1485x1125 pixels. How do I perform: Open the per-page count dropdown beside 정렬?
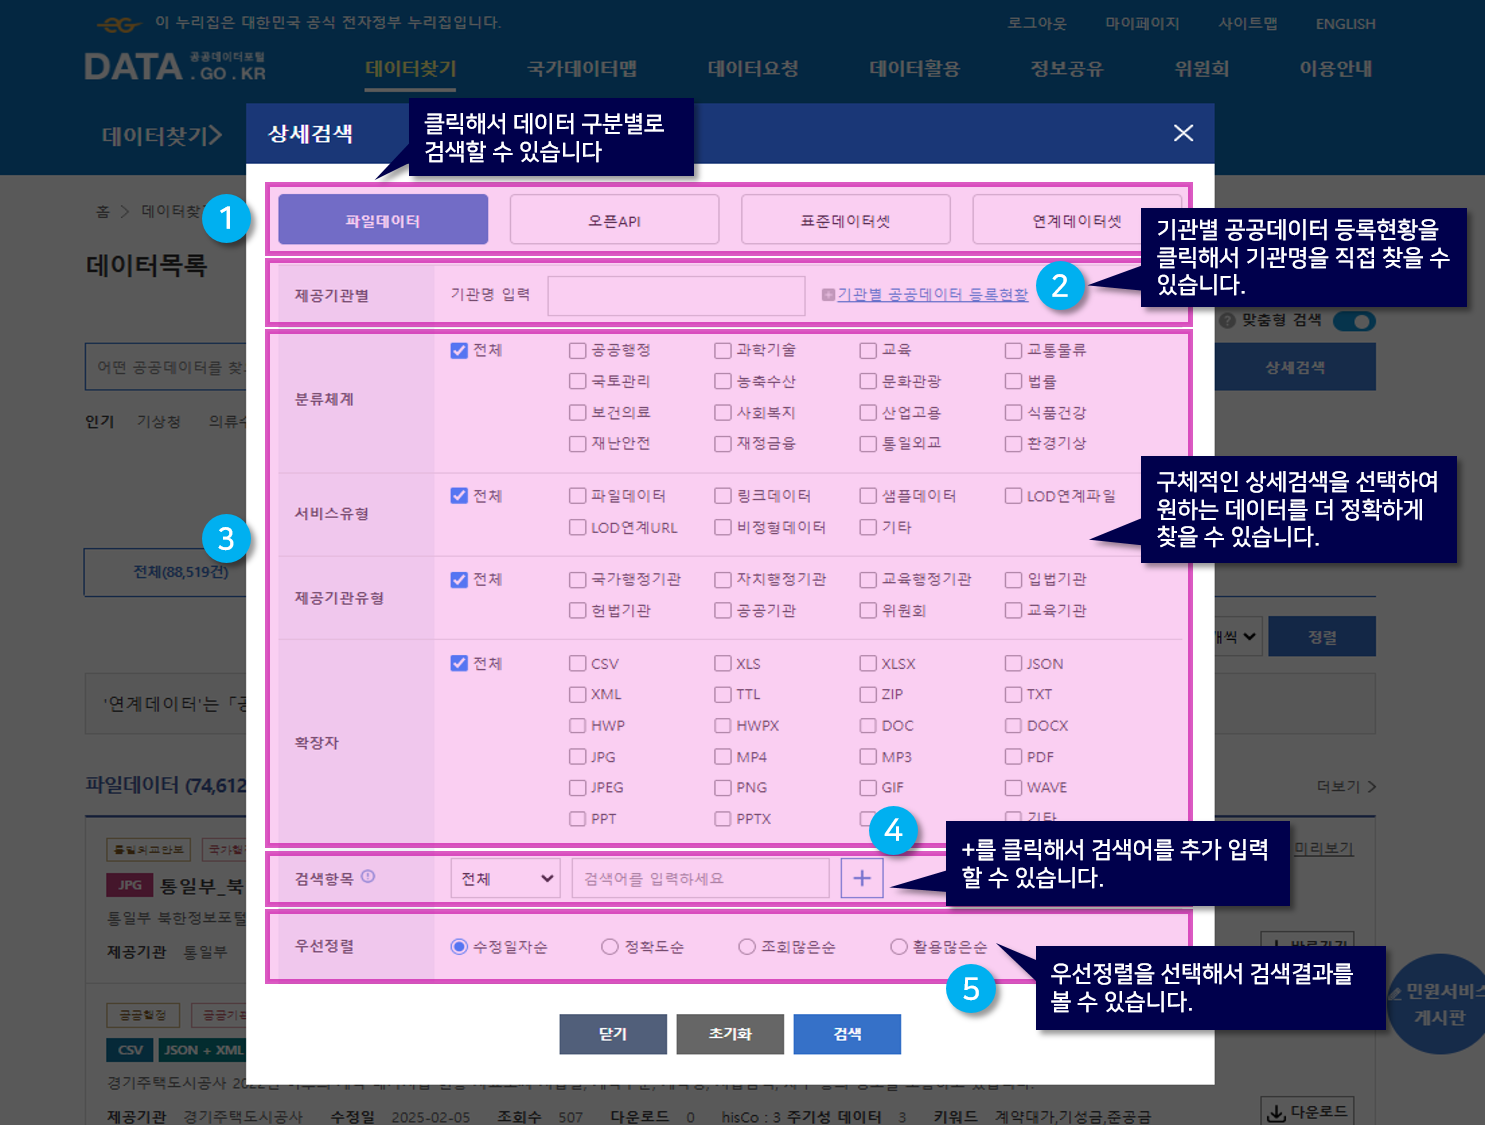tap(1238, 637)
